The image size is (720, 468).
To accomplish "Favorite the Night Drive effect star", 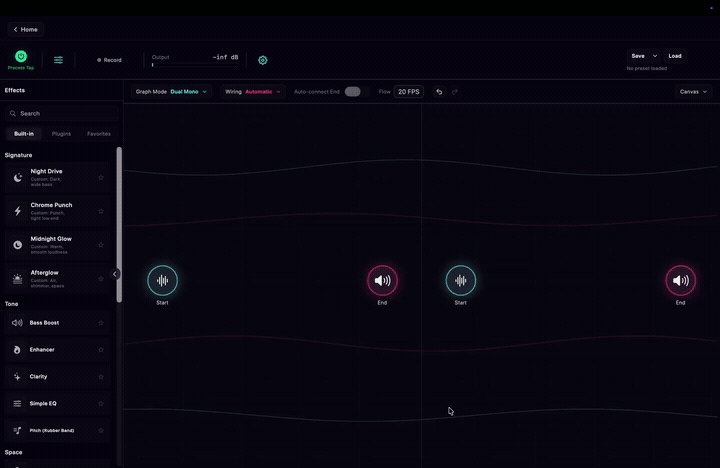I will (101, 178).
